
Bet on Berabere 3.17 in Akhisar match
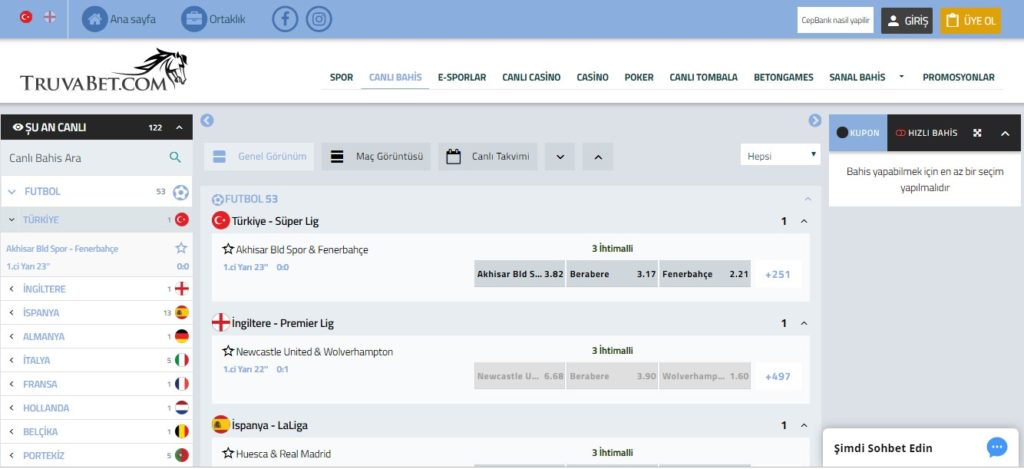613,274
